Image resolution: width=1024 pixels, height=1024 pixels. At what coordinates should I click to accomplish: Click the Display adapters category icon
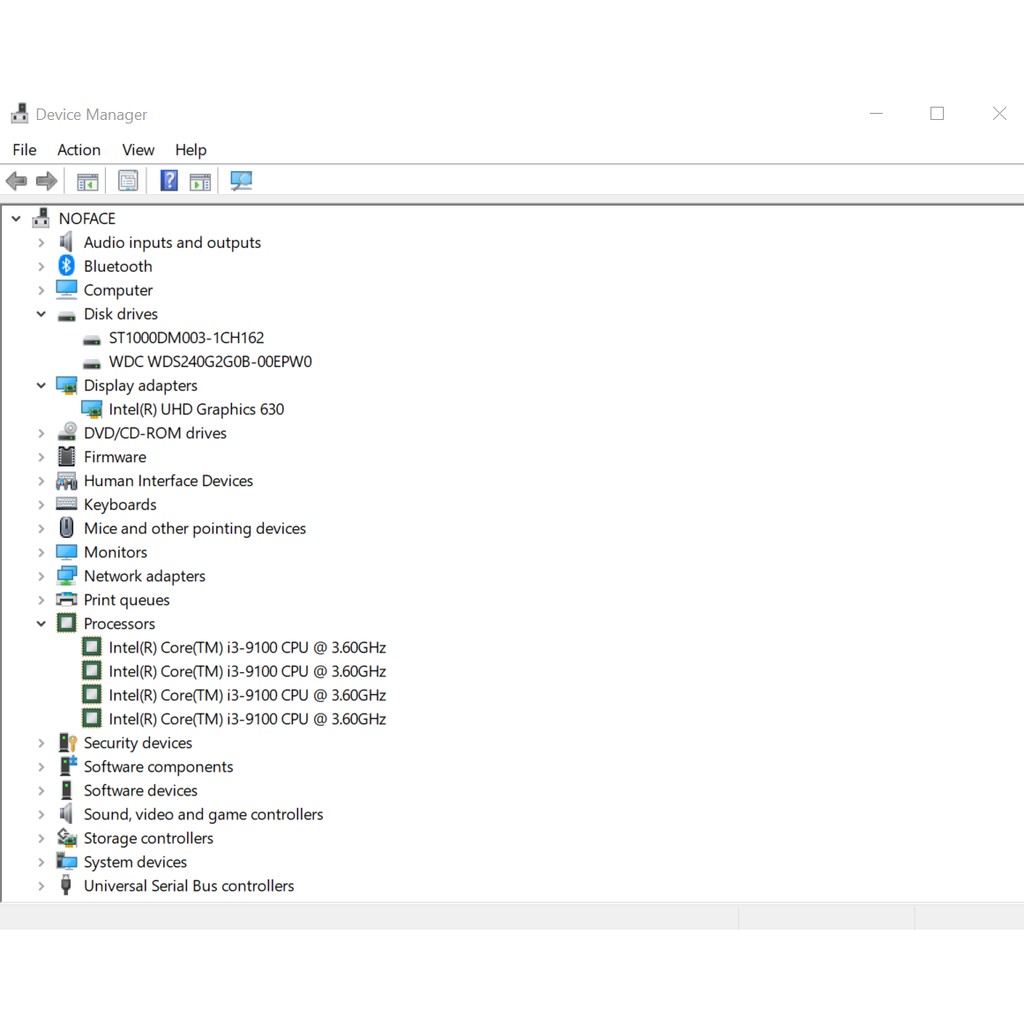coord(66,385)
